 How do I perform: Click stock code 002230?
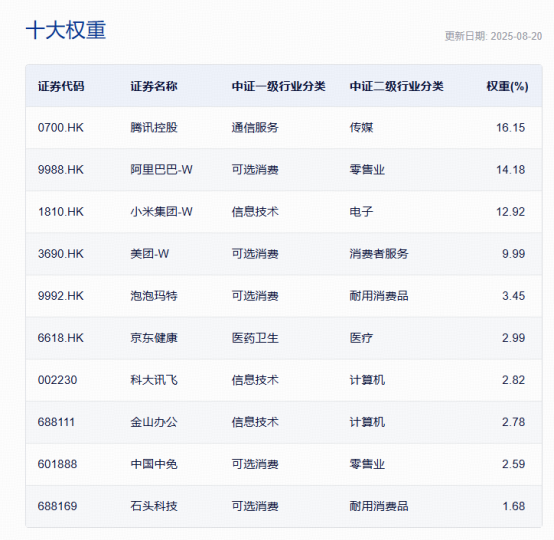click(x=58, y=380)
